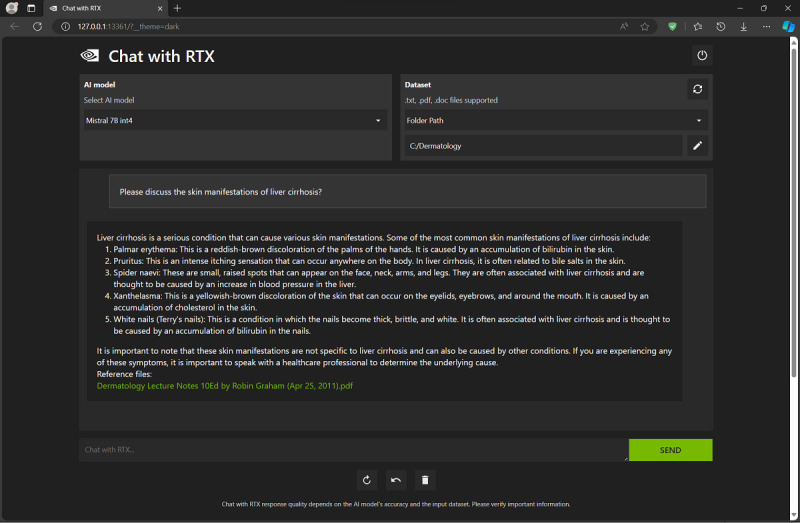Click the Chat with RTX message input

pos(353,450)
